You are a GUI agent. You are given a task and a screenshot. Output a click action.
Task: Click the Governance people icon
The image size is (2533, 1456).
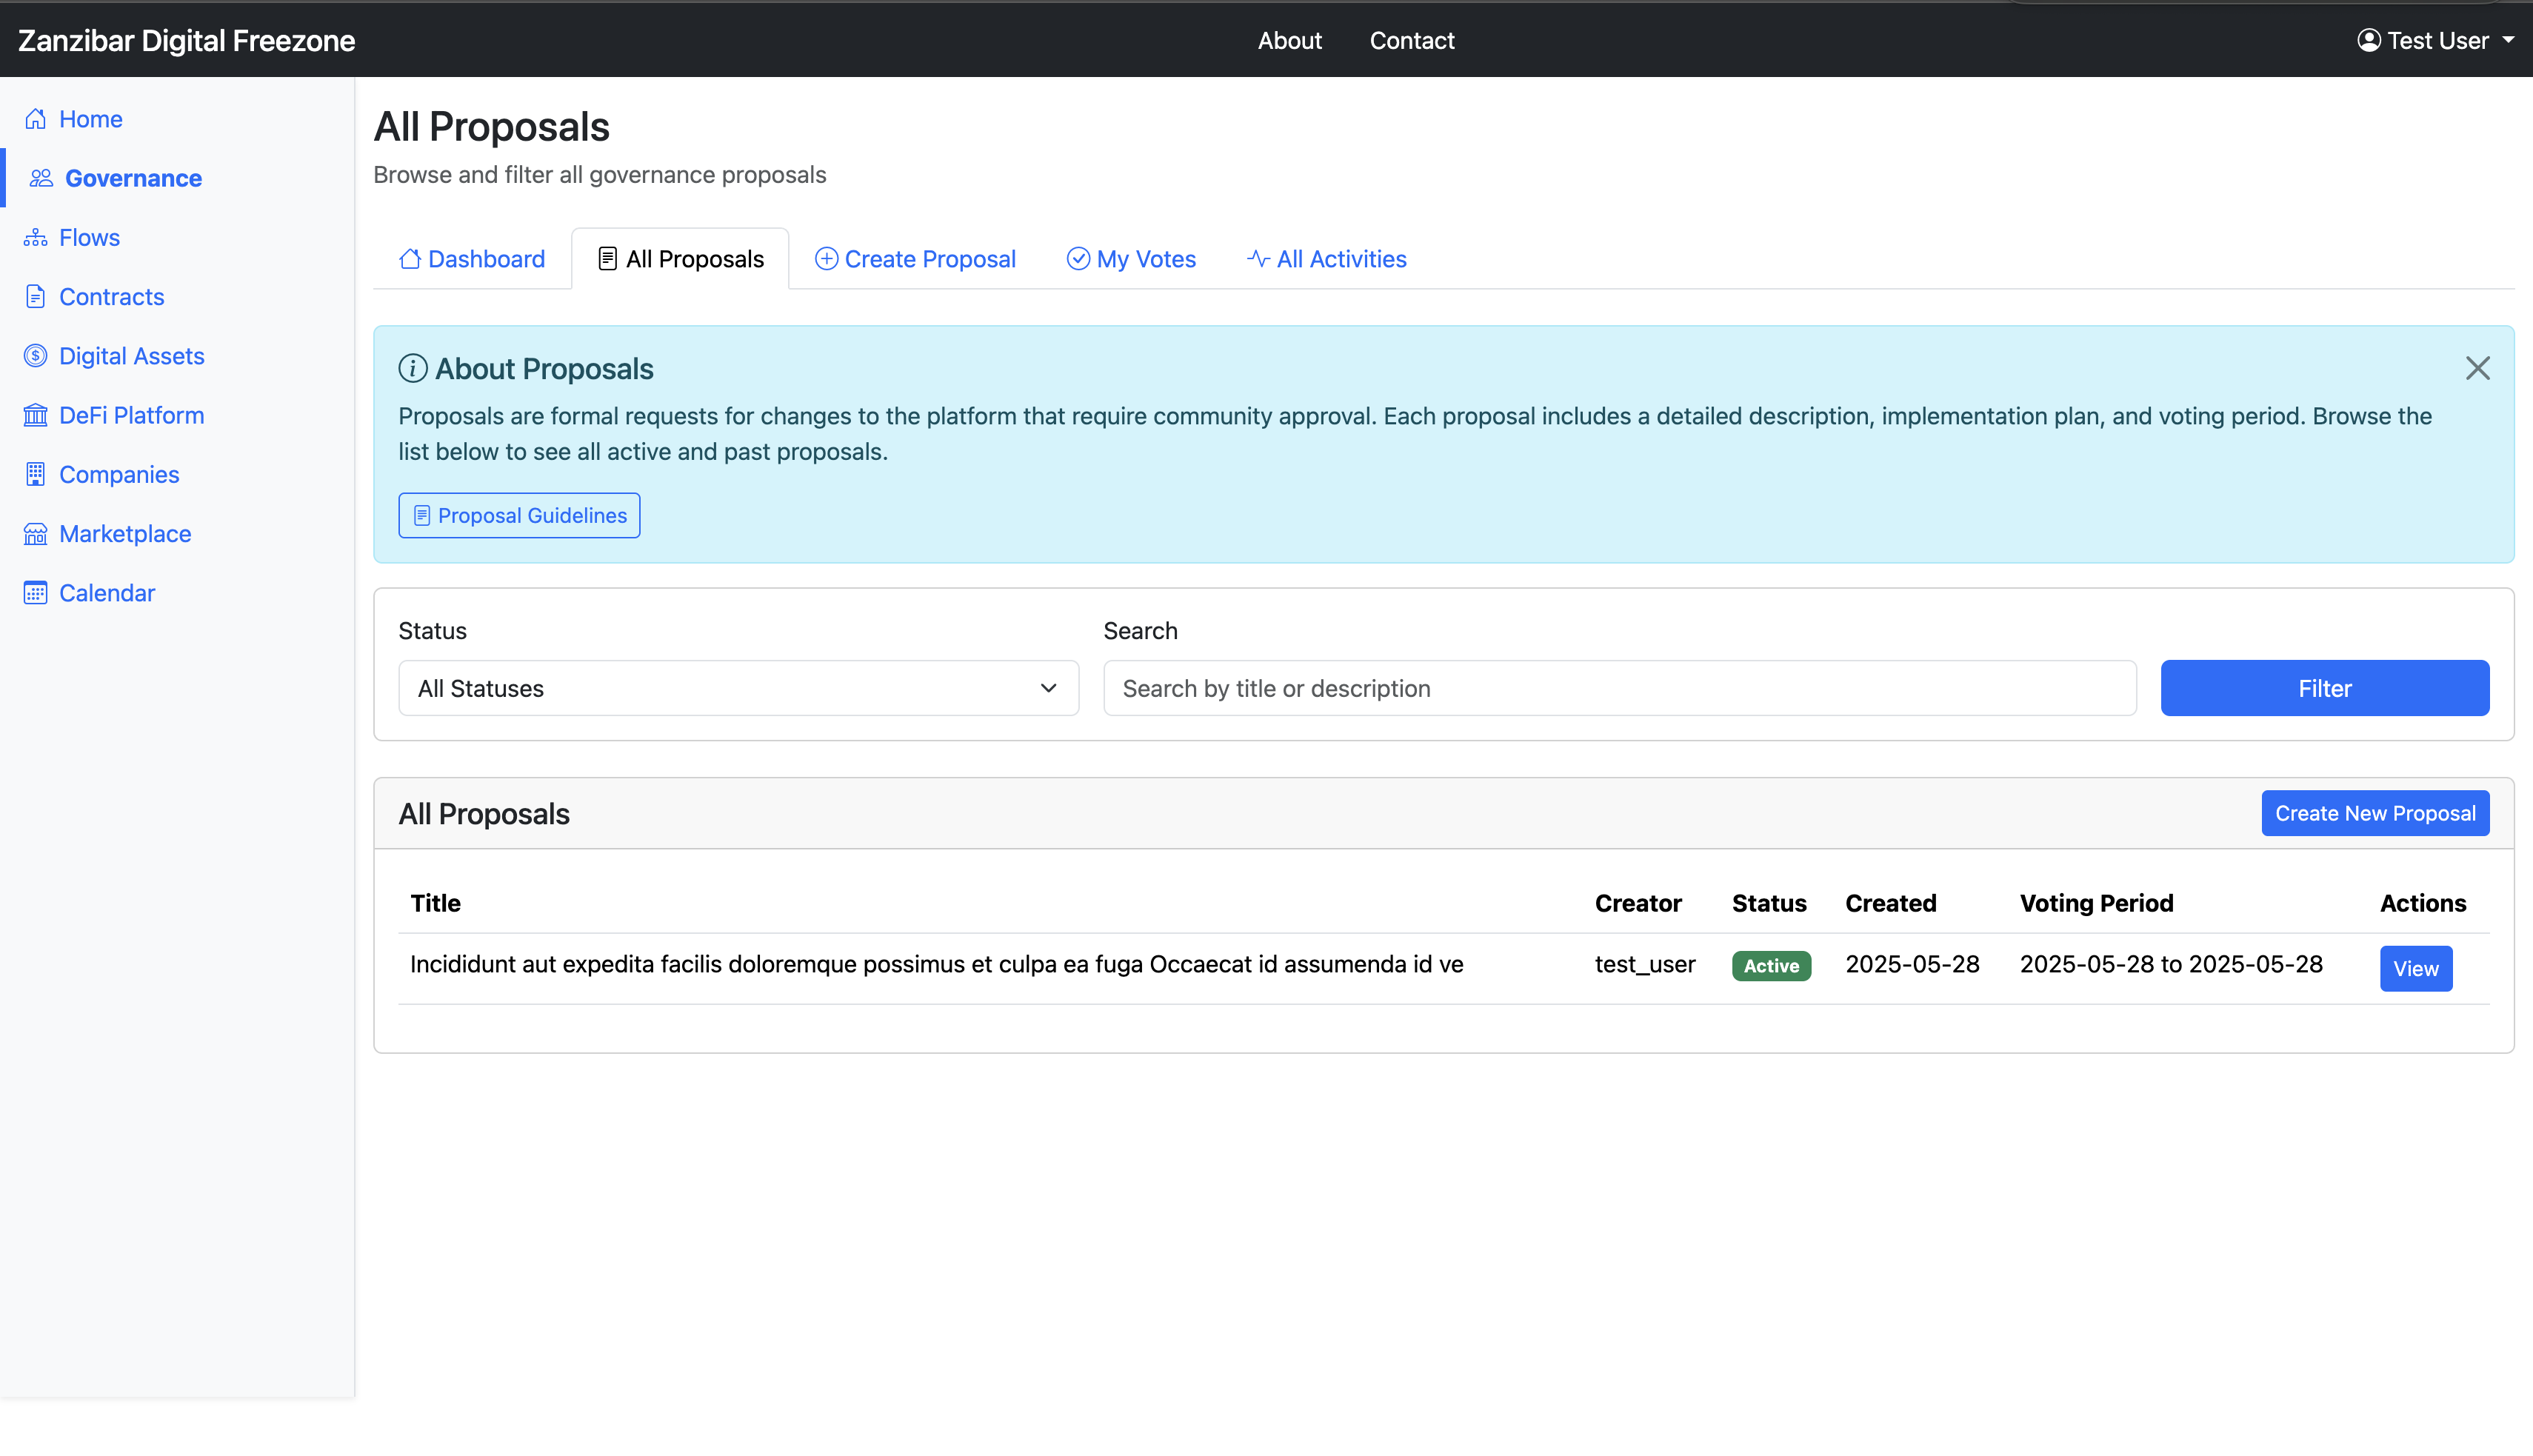[x=41, y=178]
